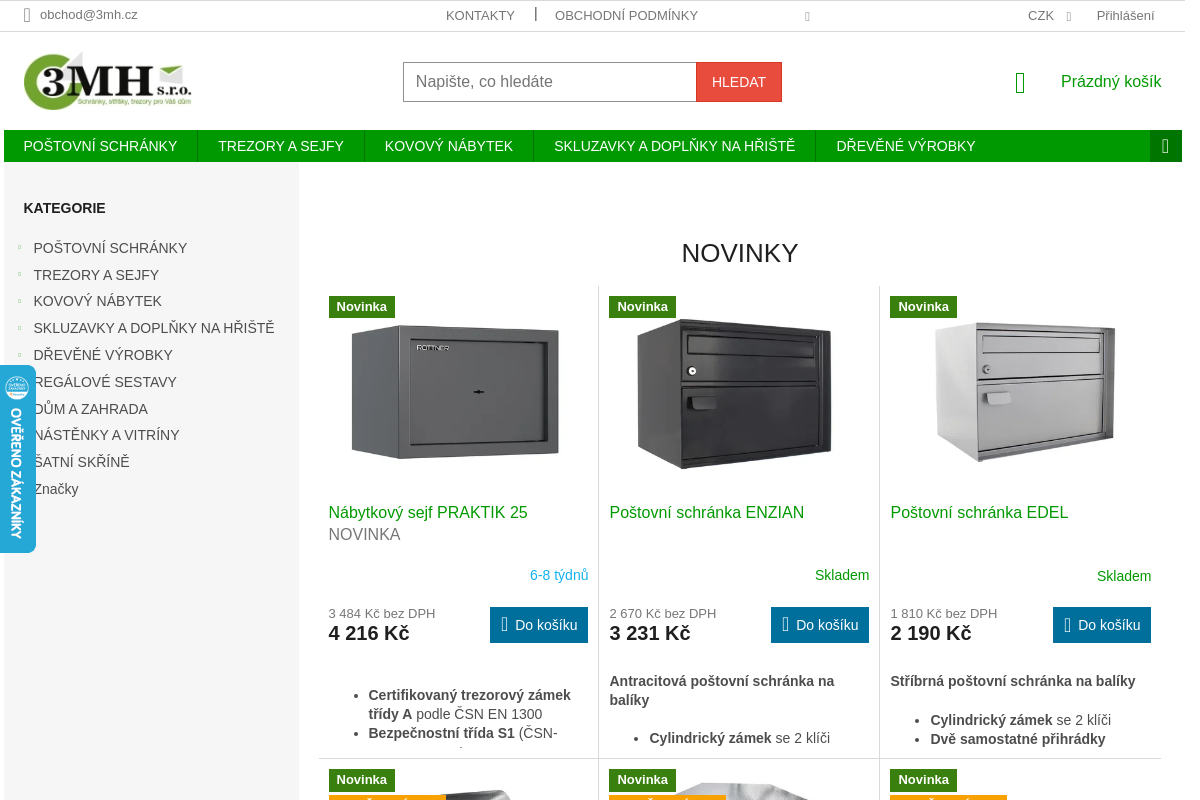The height and width of the screenshot is (800, 1200).
Task: Open the shopping cart icon
Action: [x=1020, y=83]
